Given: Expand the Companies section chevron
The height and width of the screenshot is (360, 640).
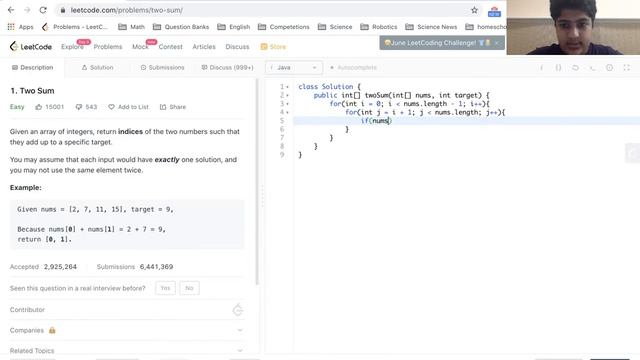Looking at the screenshot, I should pos(240,330).
